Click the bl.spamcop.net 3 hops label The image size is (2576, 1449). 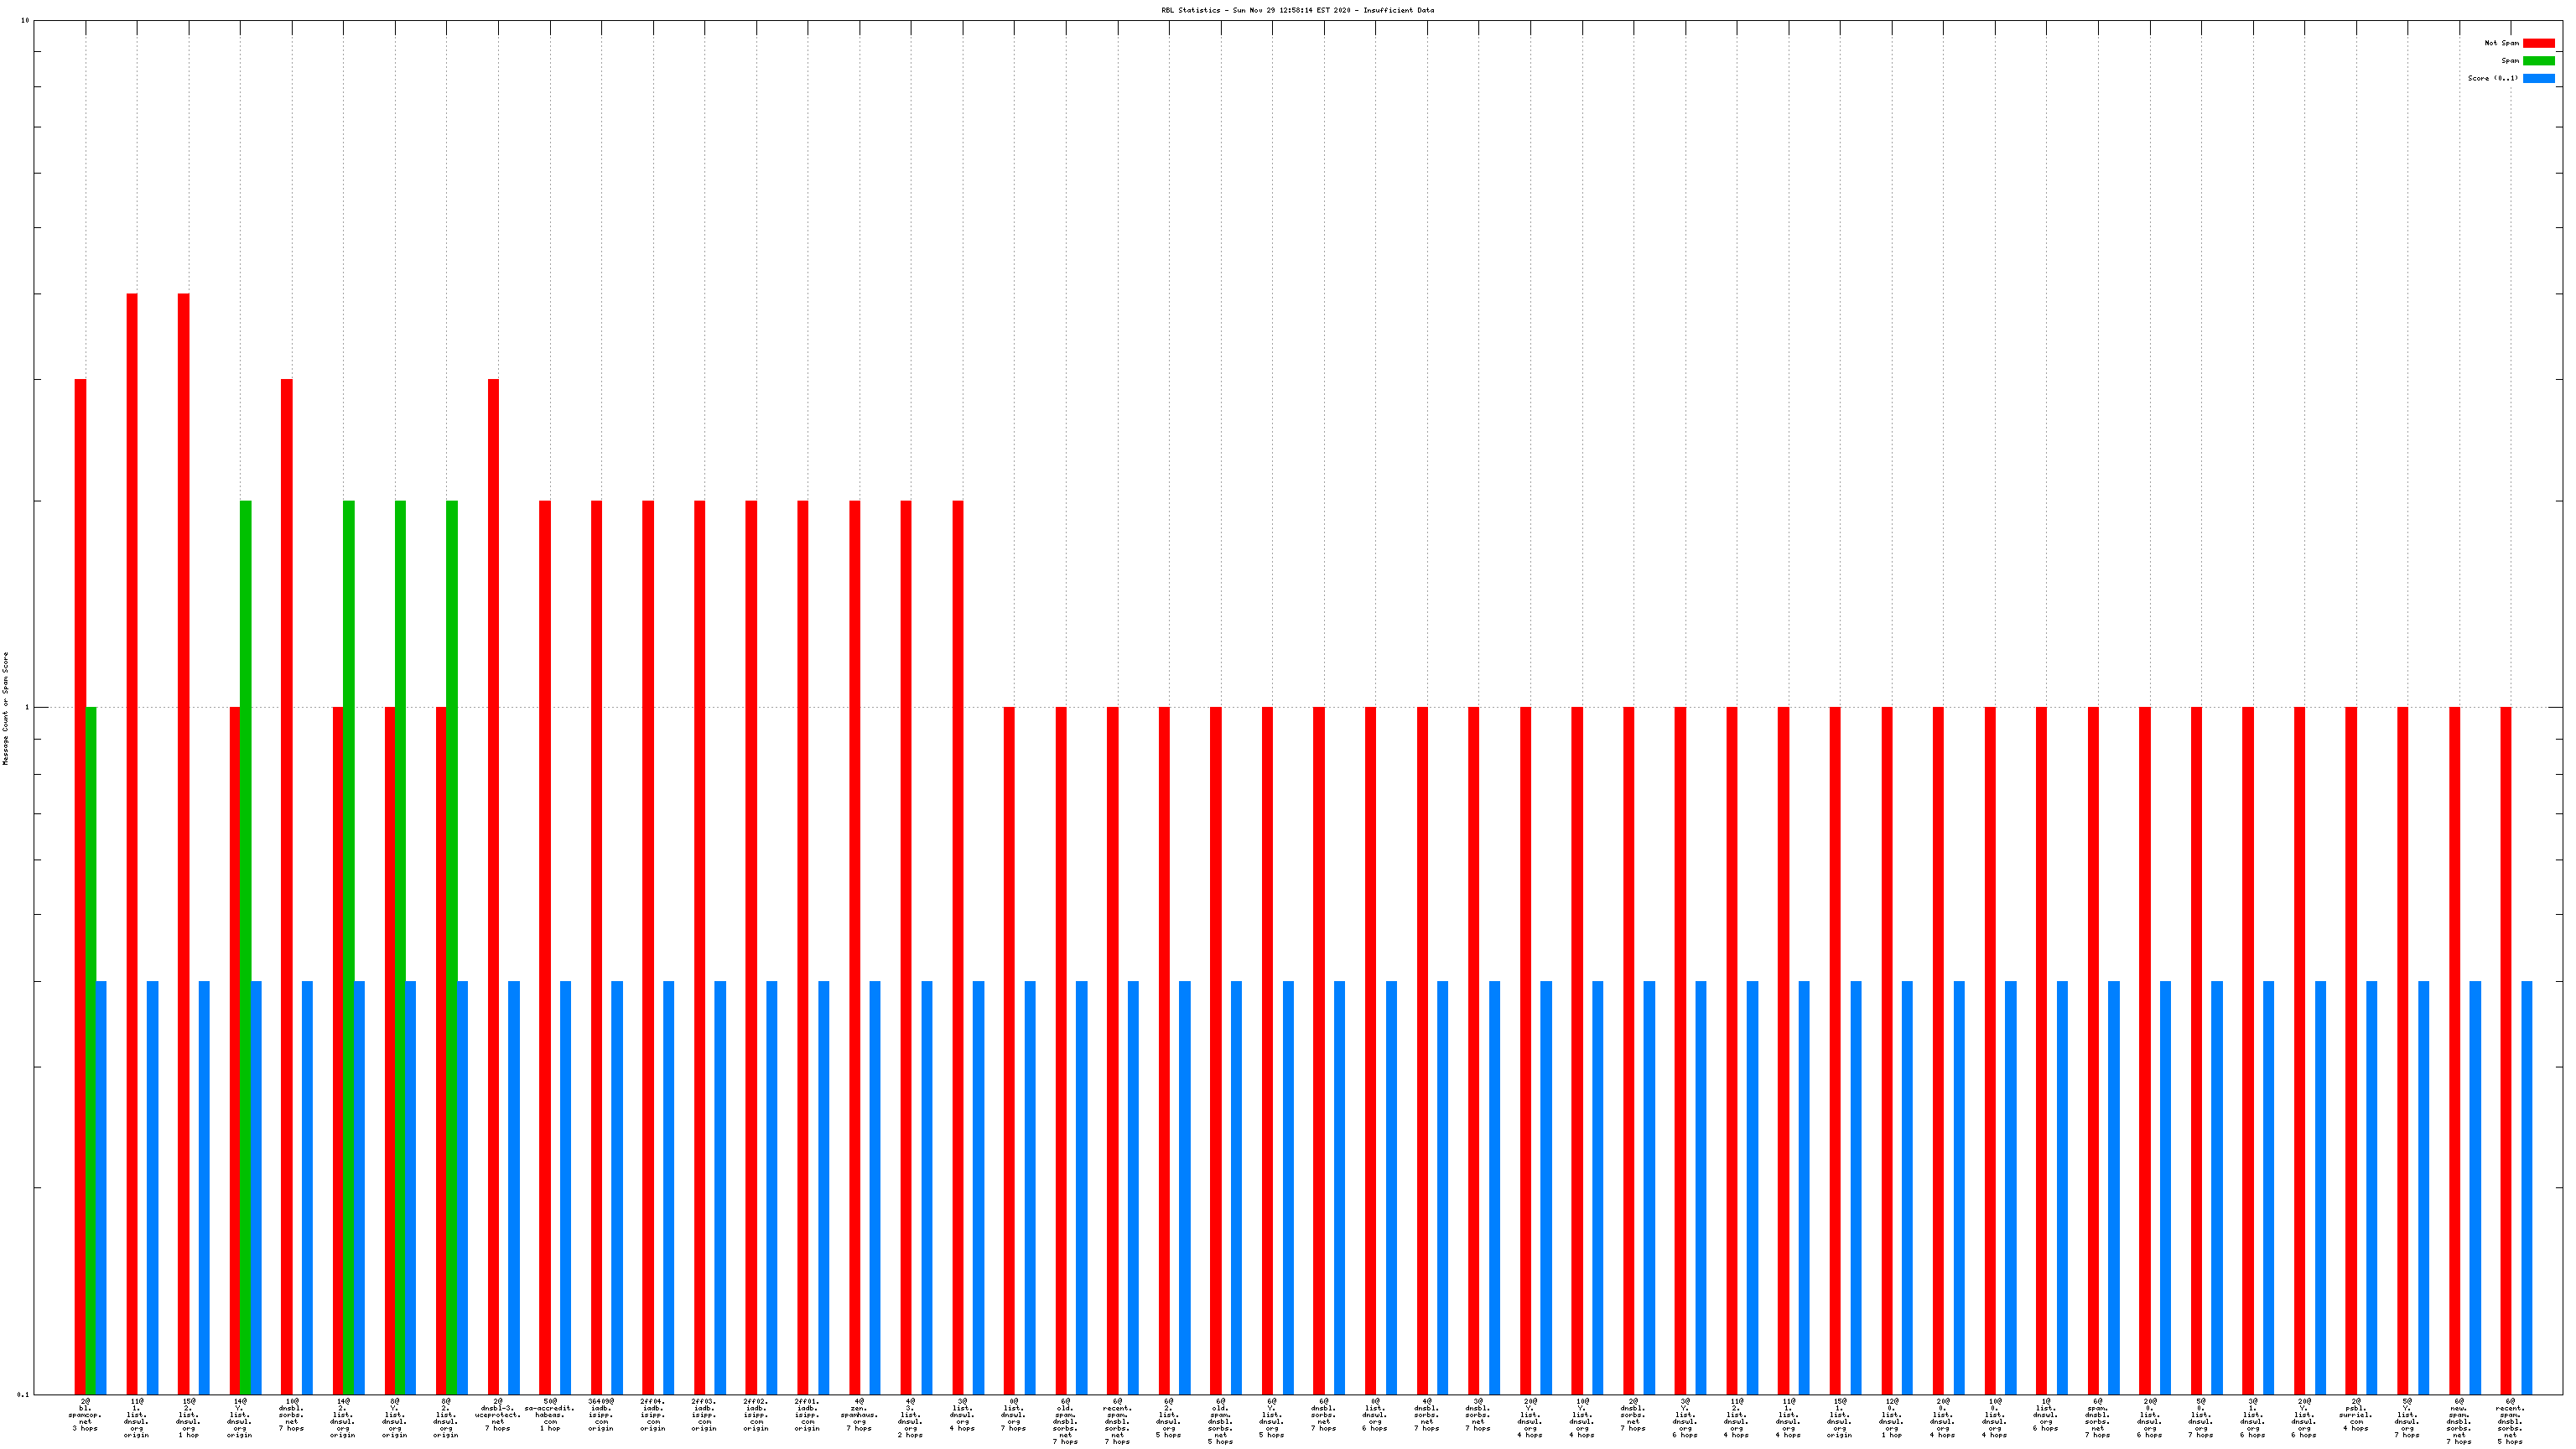coord(85,1414)
